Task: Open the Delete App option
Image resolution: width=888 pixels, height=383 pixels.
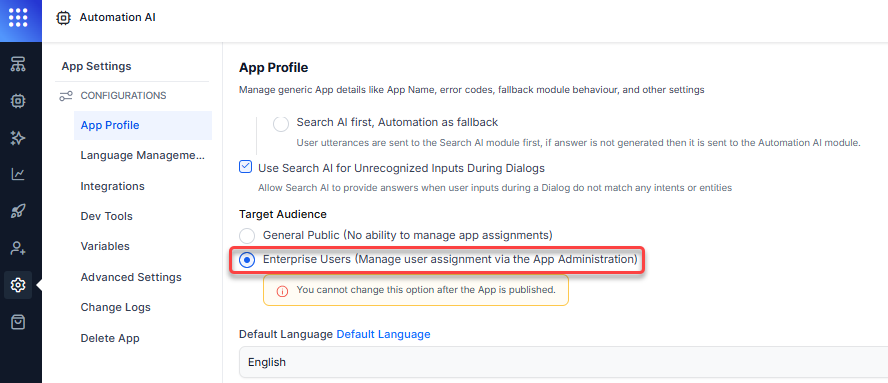Action: pyautogui.click(x=110, y=338)
